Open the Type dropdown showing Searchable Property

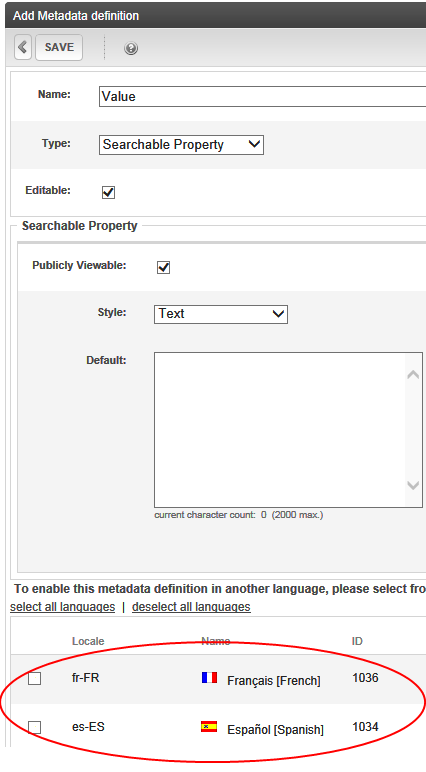tap(181, 145)
